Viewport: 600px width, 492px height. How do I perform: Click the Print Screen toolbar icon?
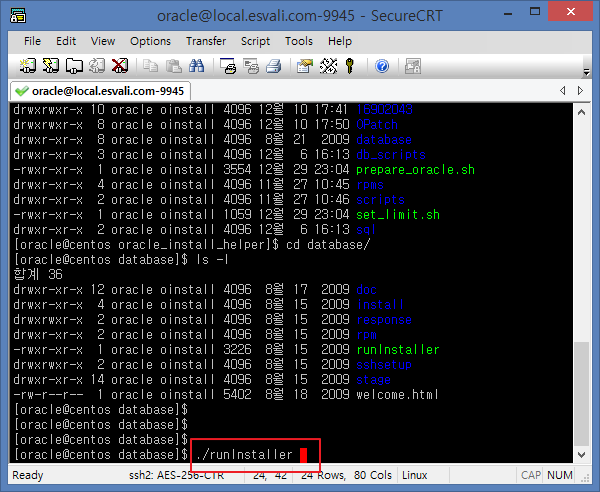[228, 66]
